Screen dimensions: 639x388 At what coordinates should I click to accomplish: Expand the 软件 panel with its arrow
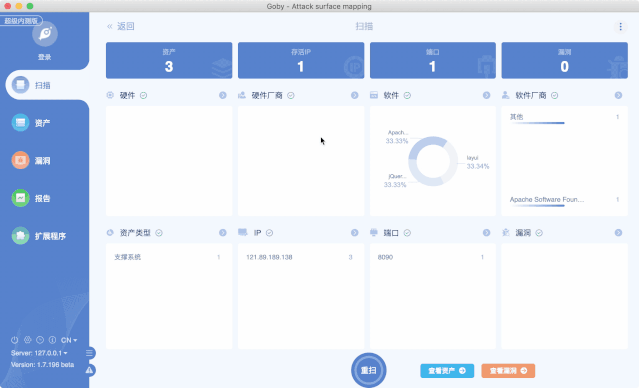487,95
